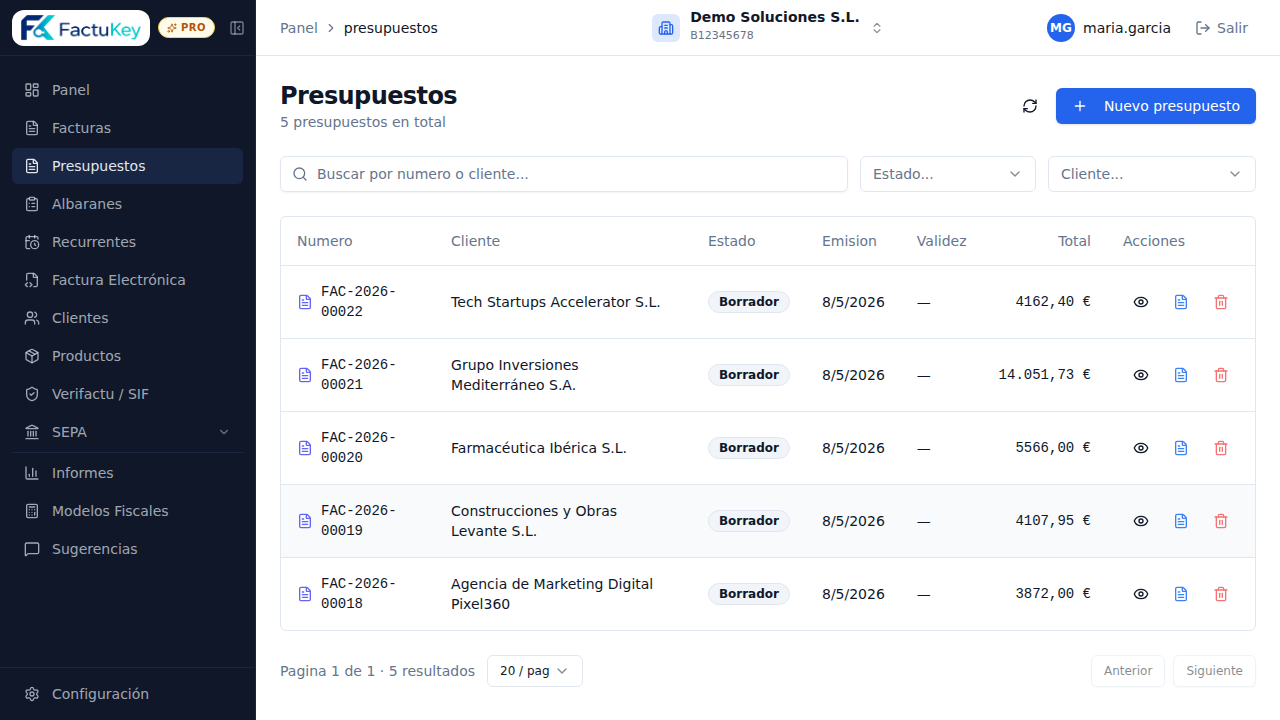Click the PRO badge
The image size is (1280, 720).
pyautogui.click(x=186, y=28)
